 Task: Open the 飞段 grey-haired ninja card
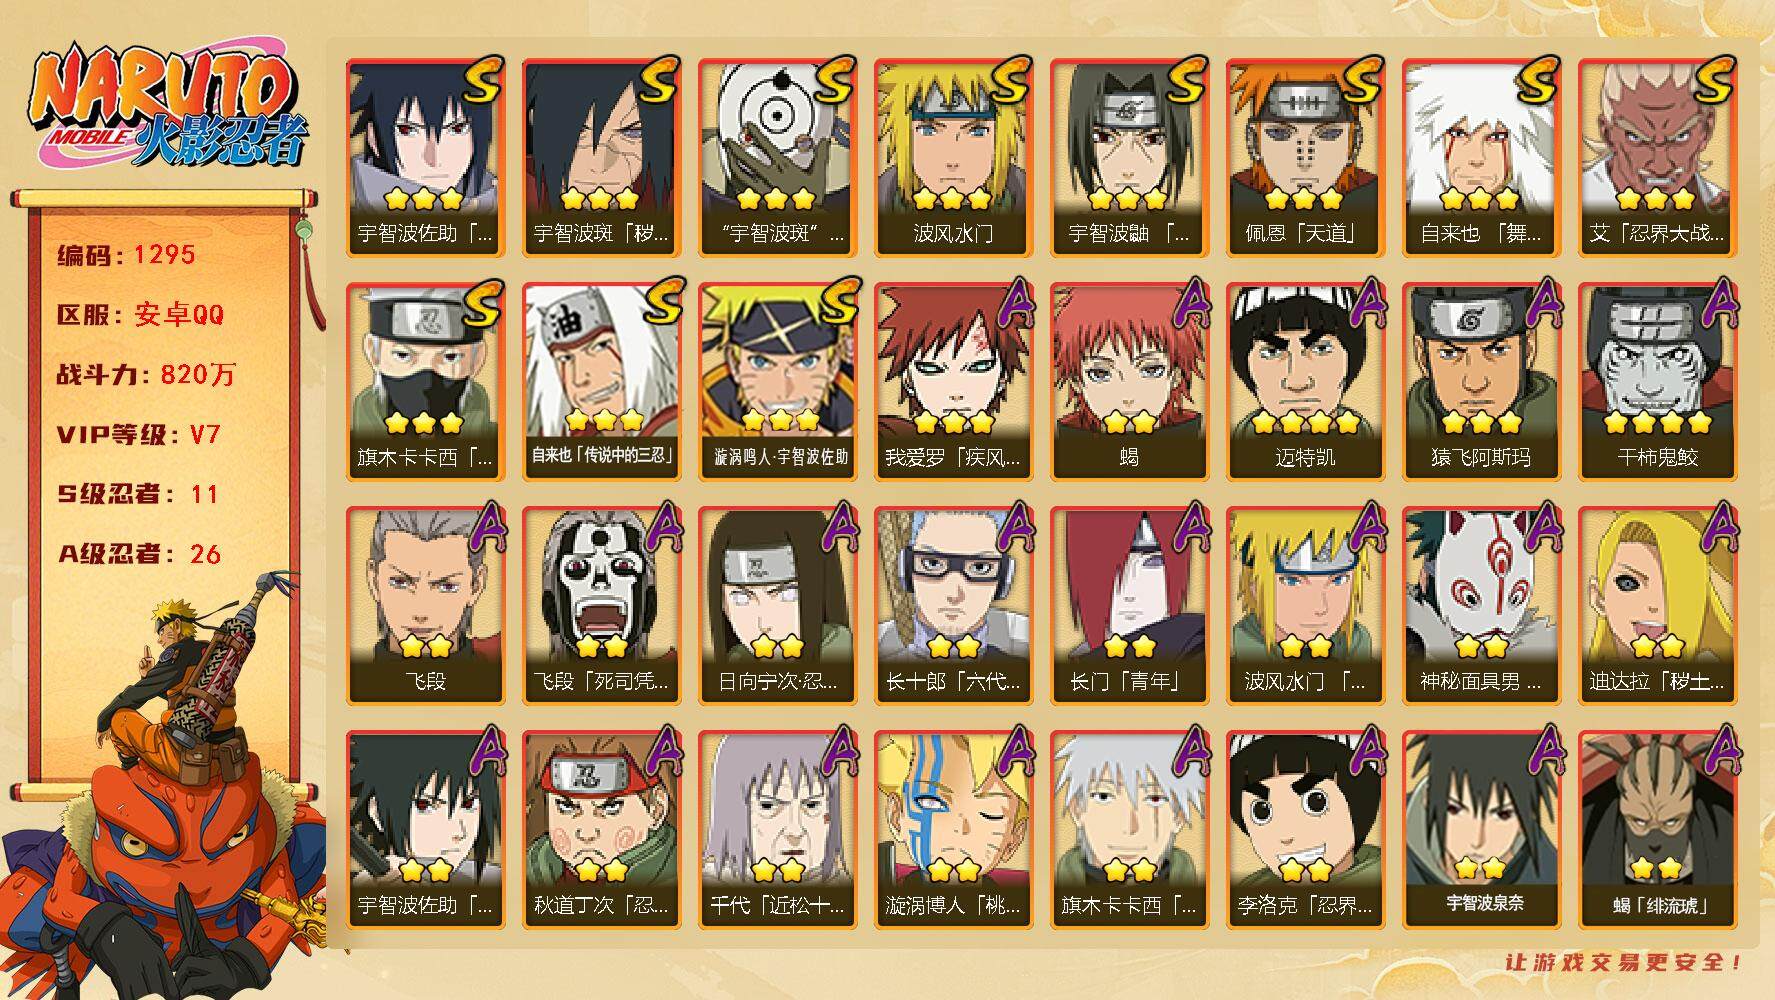coord(425,605)
